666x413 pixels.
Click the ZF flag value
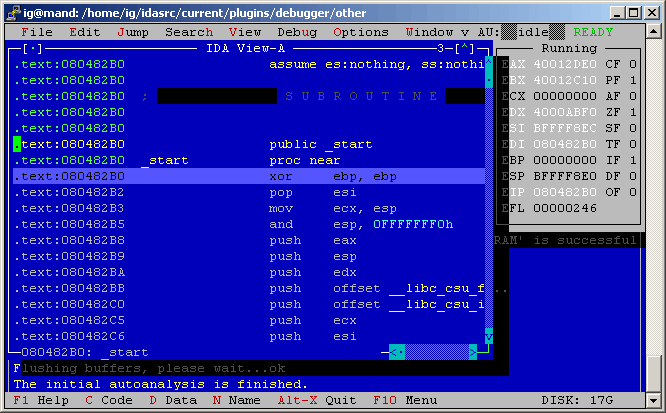click(x=633, y=113)
